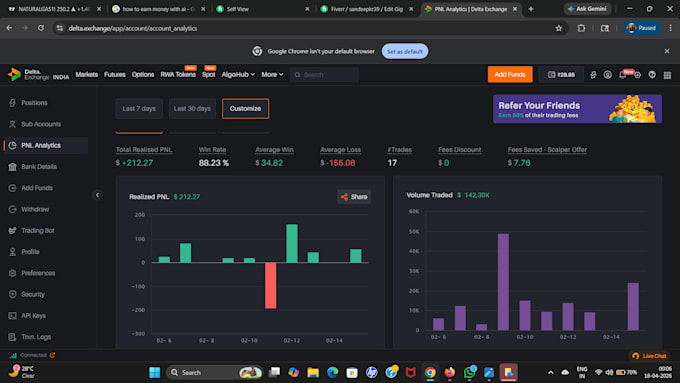
Task: Select PNL Analytics sidebar item
Action: (46, 145)
